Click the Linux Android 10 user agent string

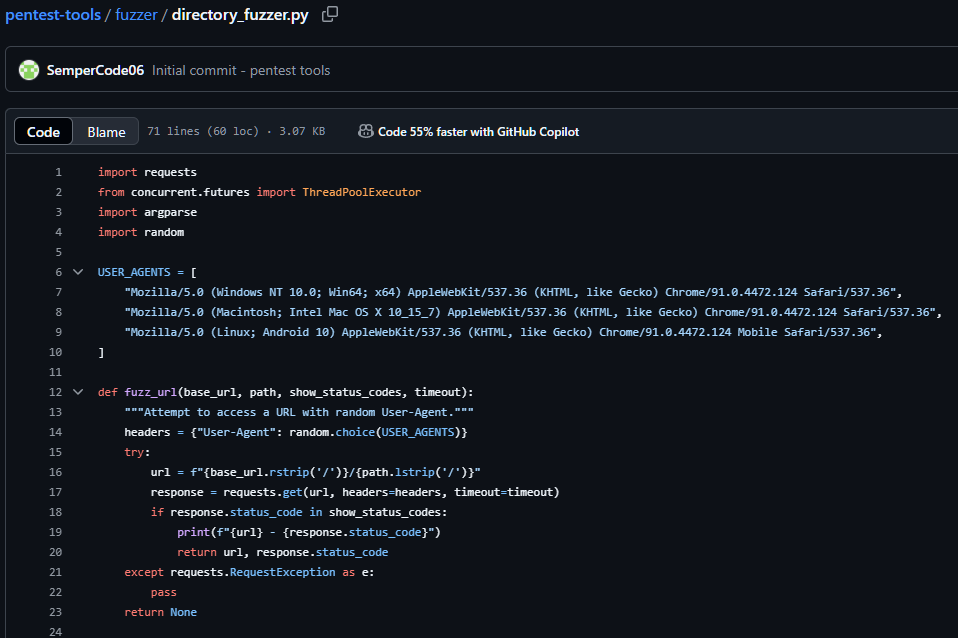tap(500, 332)
